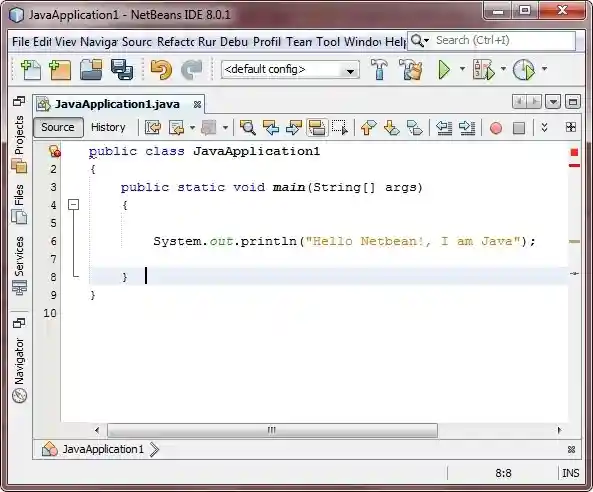The image size is (593, 492).
Task: Close the JavaApplication1.java tab
Action: (197, 104)
